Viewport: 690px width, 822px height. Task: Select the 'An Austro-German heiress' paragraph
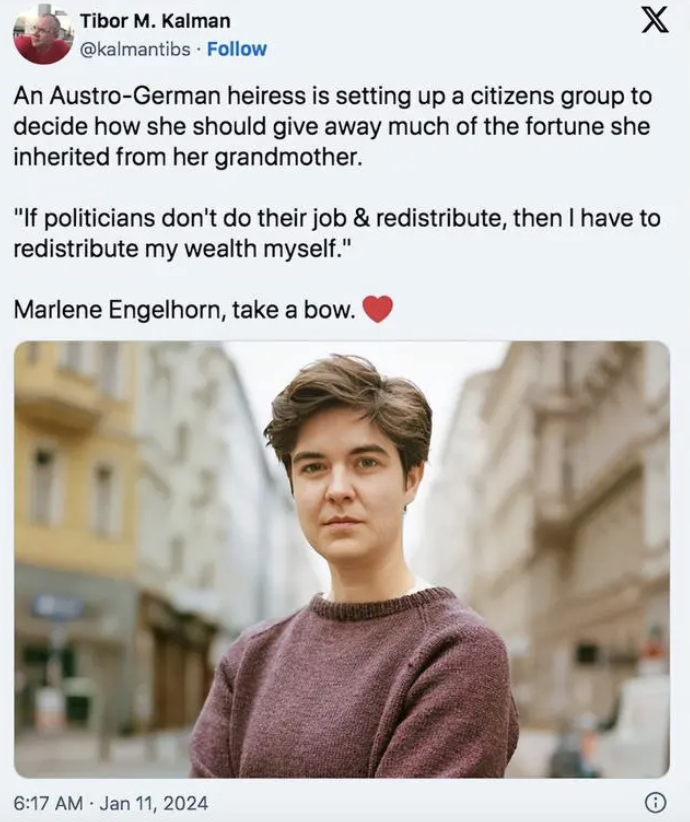point(332,126)
